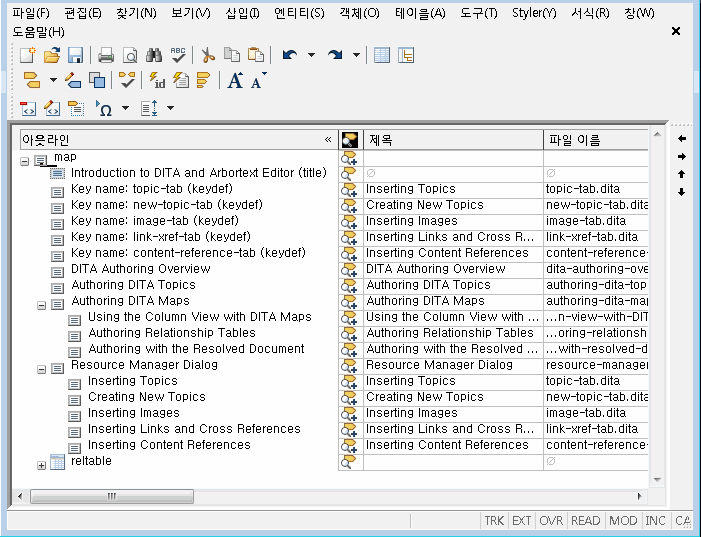
Task: Open Print Preview magnifier page icon
Action: (130, 55)
